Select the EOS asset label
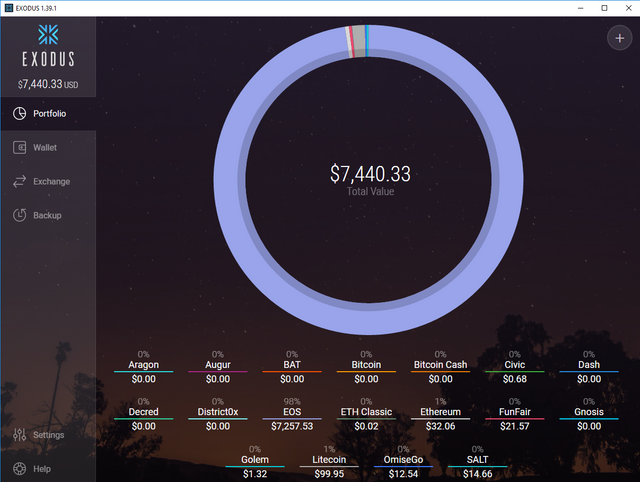This screenshot has height=482, width=640. pos(292,412)
